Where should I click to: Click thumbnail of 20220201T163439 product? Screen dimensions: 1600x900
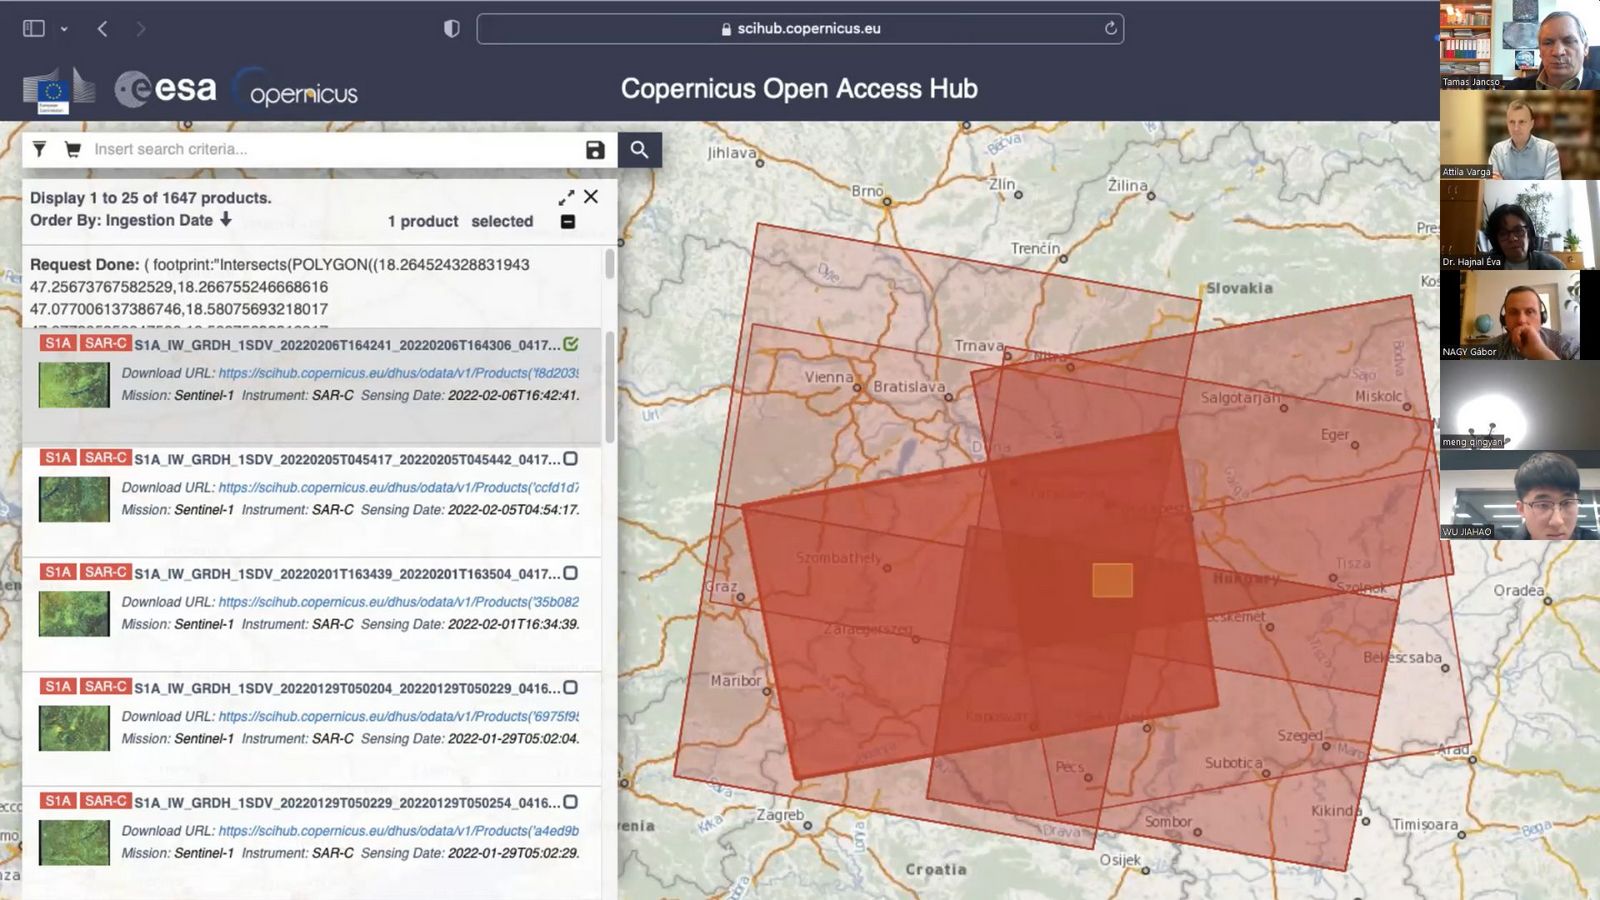(74, 614)
